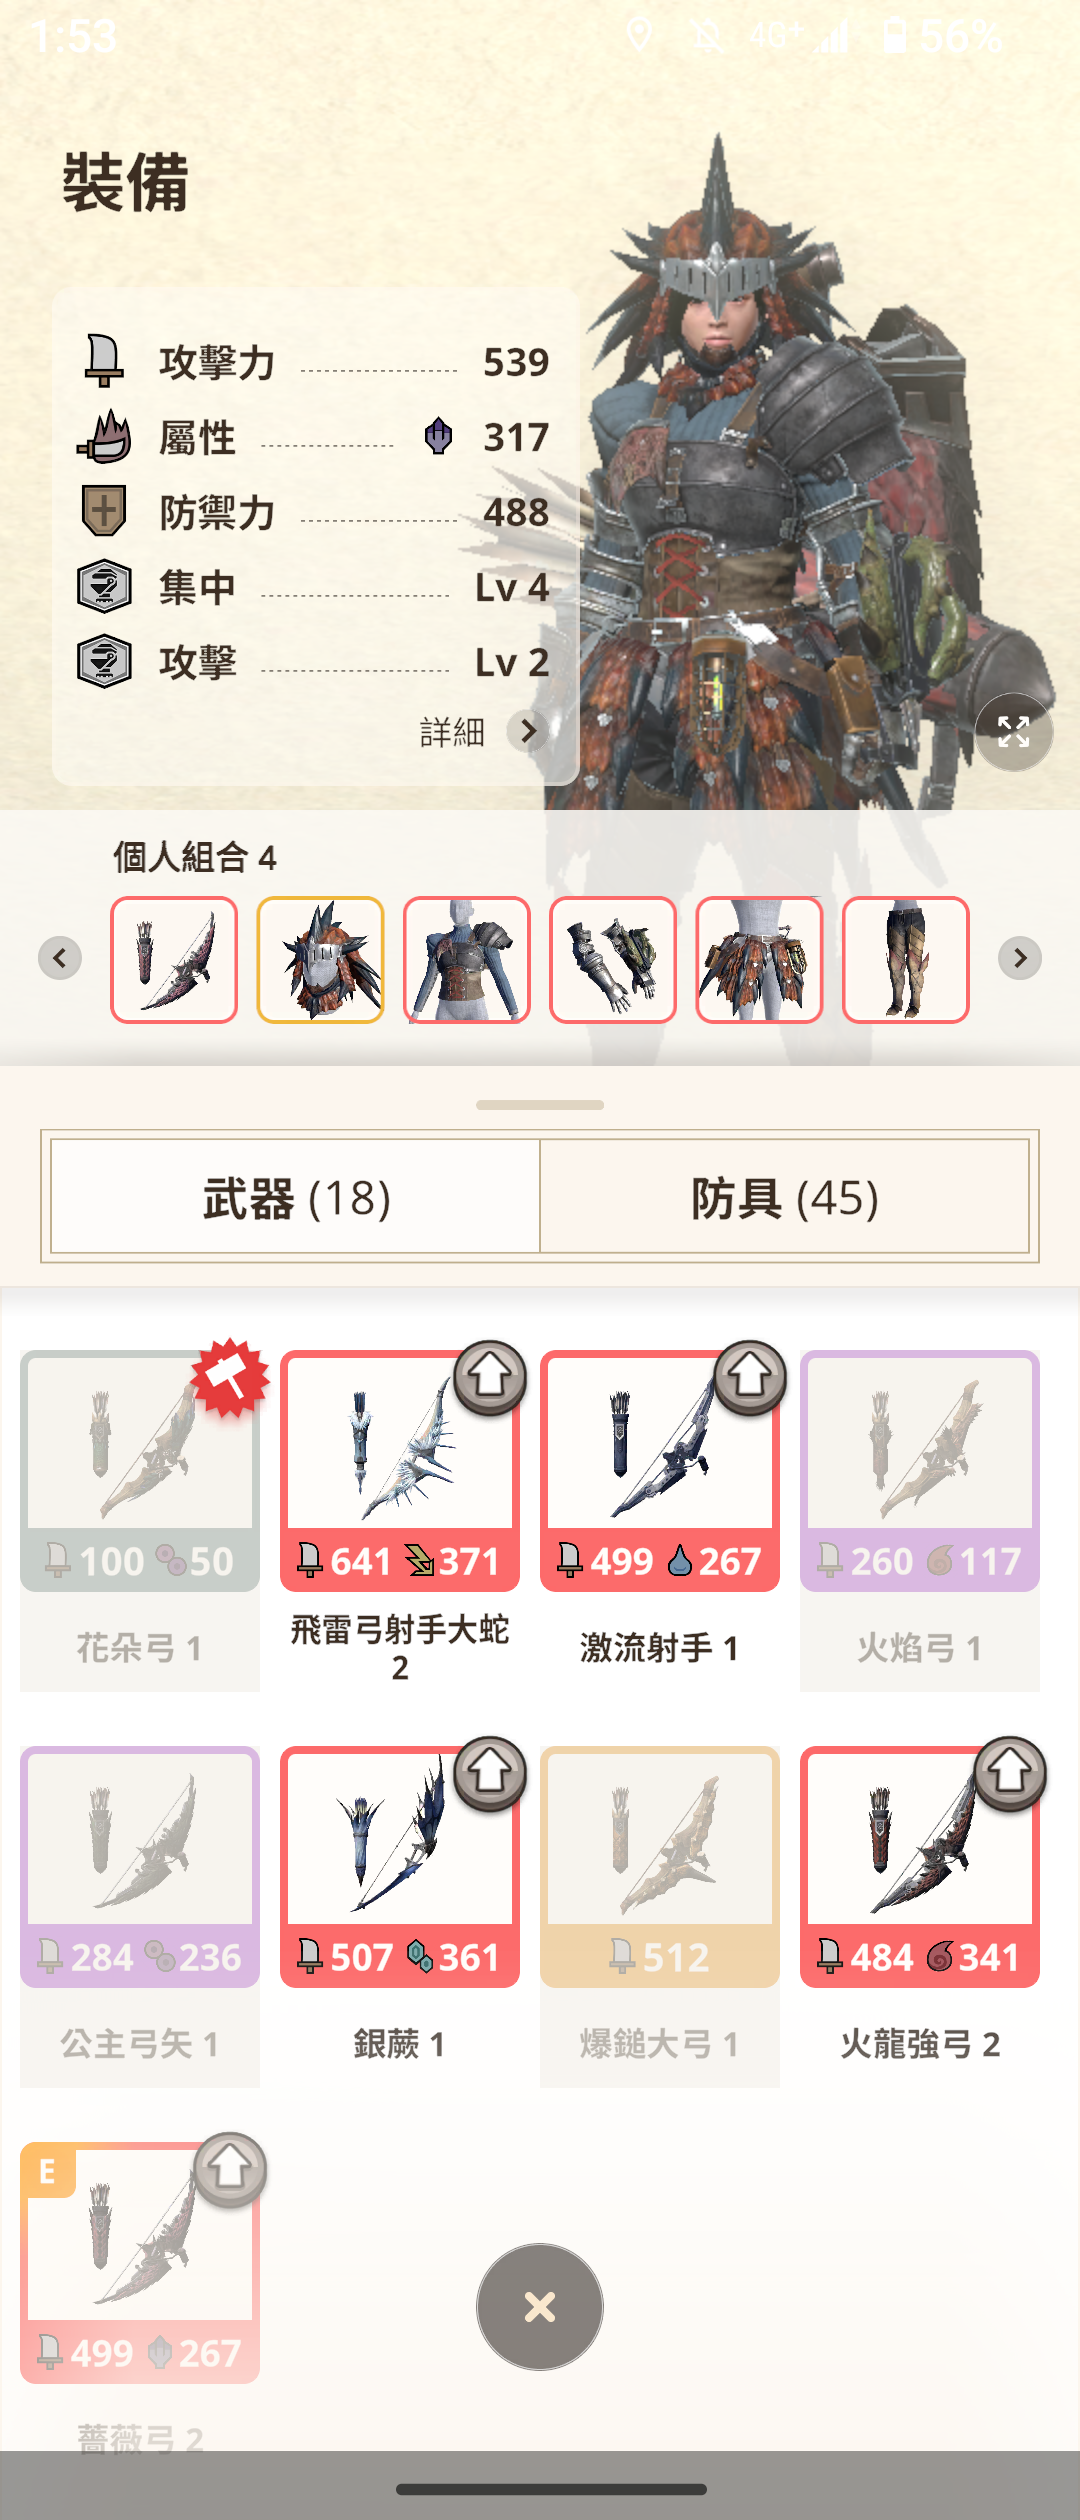This screenshot has width=1080, height=2520.
Task: Select the bow weapon slot in the loadout
Action: pos(174,960)
